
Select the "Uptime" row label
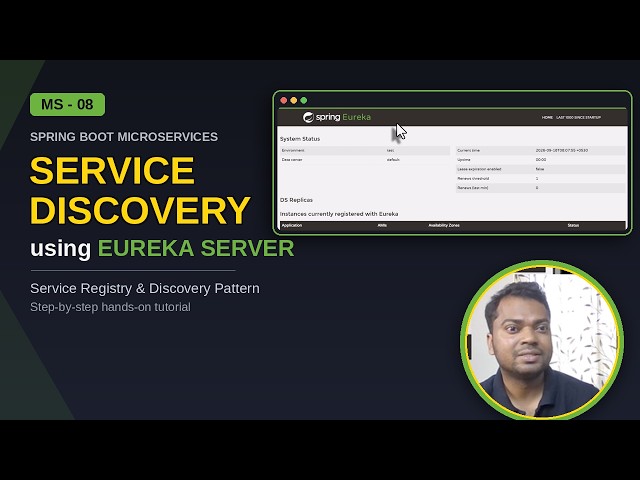coord(464,160)
